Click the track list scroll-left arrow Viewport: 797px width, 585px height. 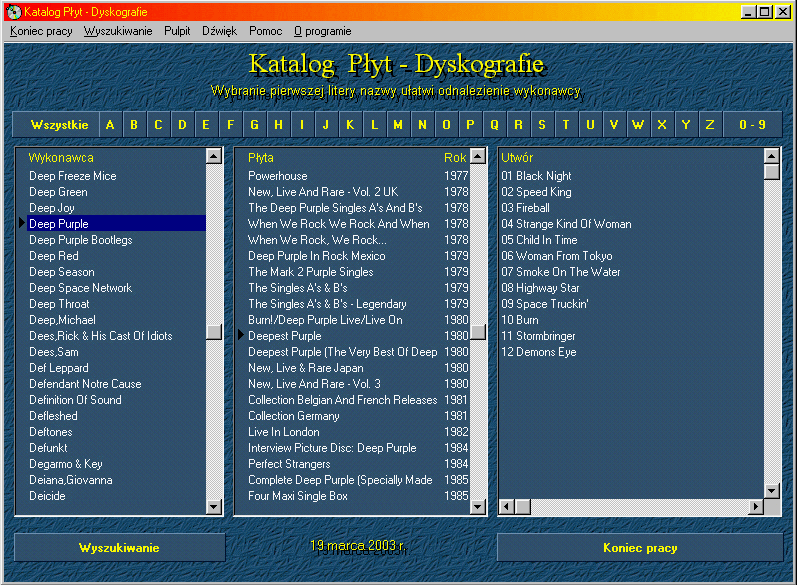(x=506, y=507)
